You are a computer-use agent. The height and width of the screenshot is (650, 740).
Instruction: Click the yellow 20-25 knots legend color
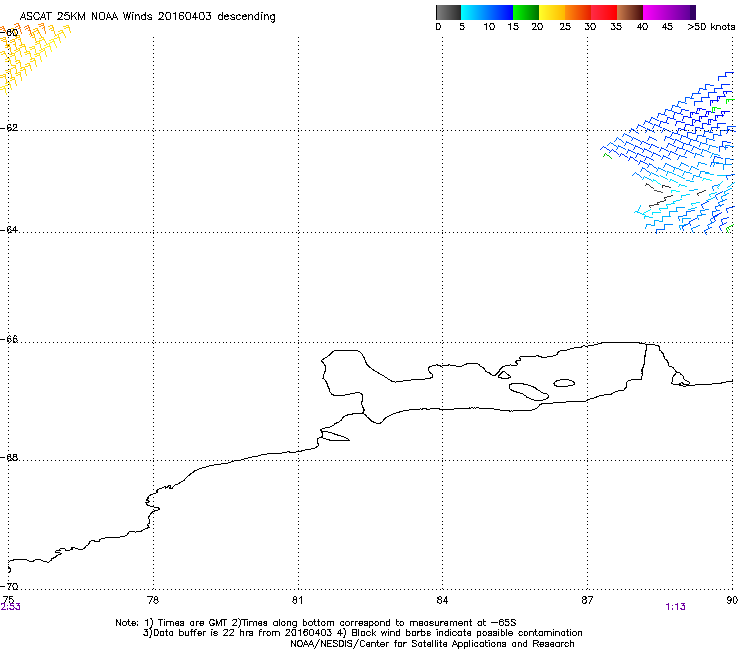[x=552, y=12]
